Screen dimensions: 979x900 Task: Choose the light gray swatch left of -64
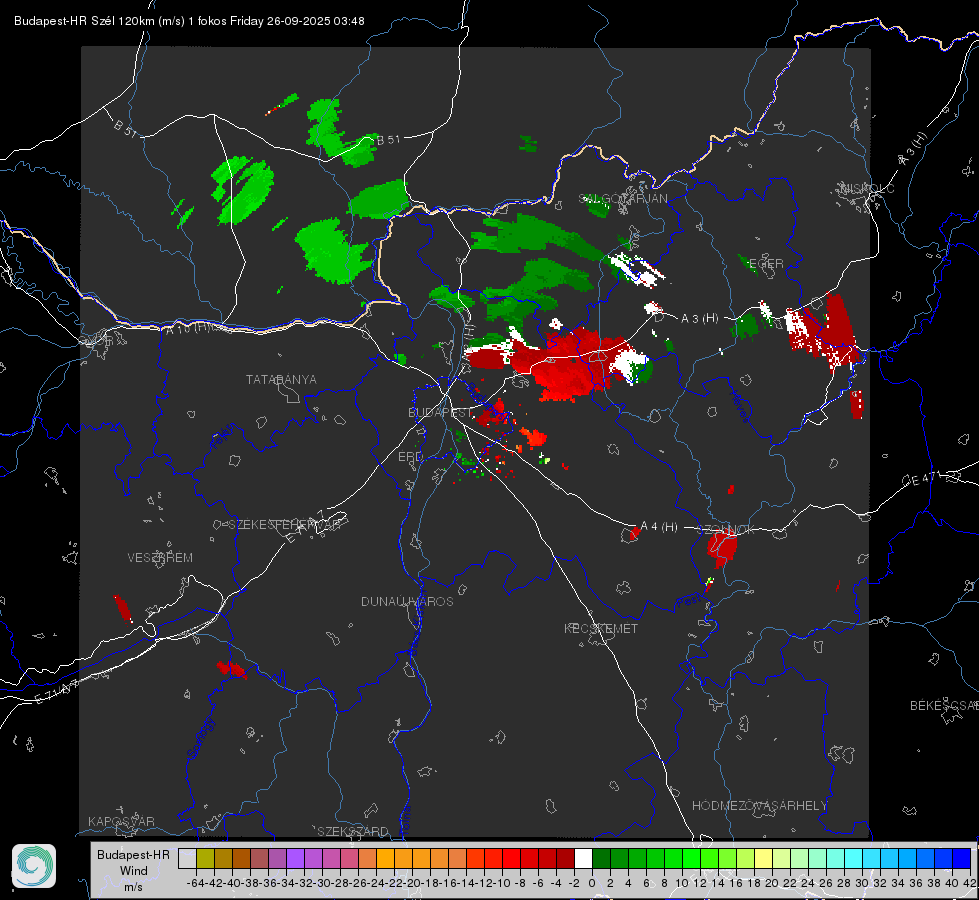(x=187, y=858)
